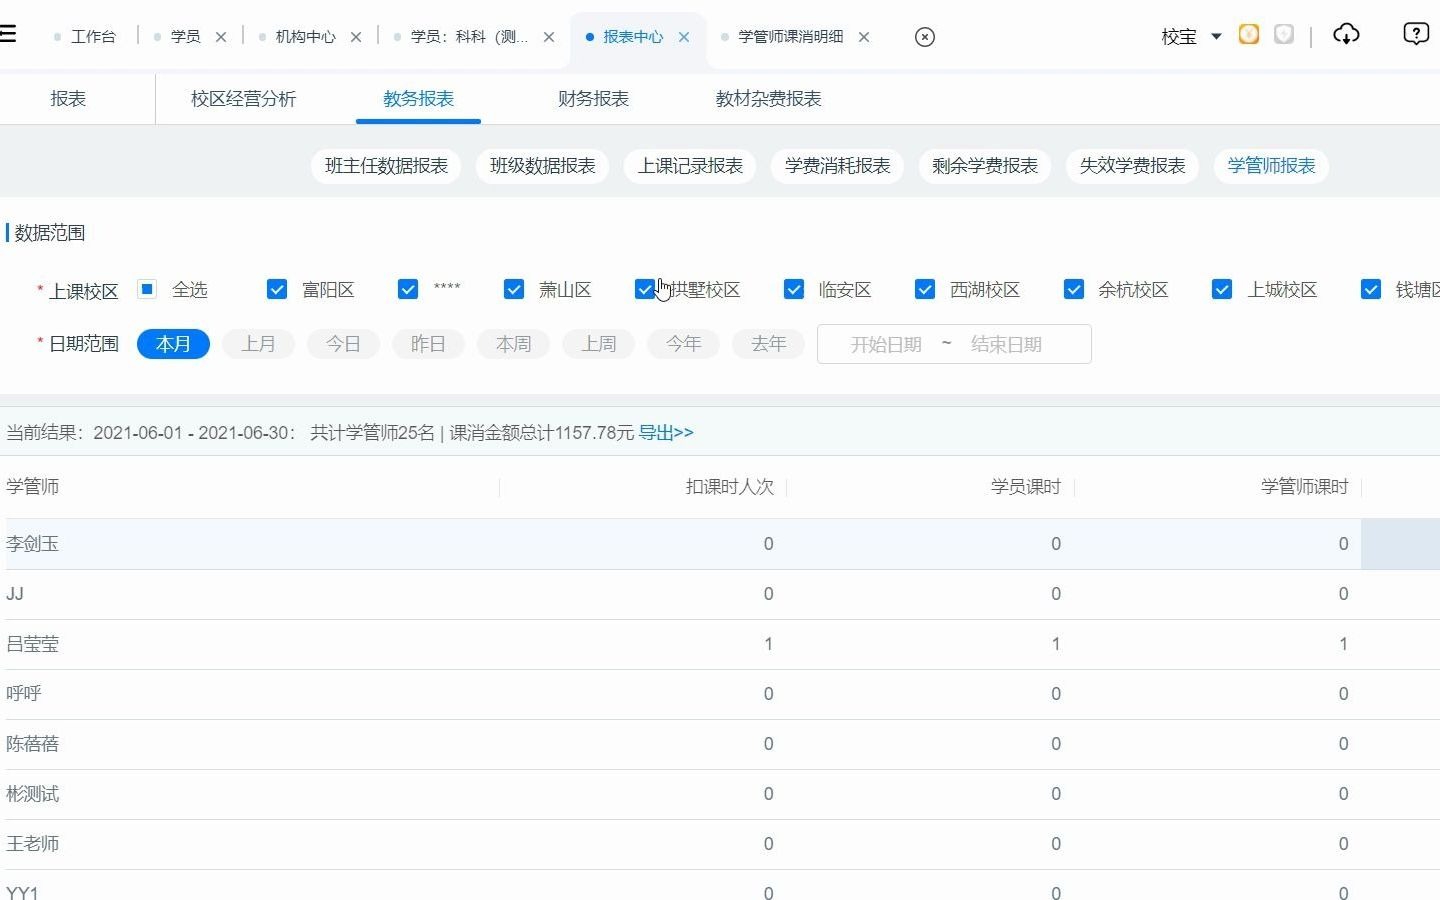The image size is (1440, 900).
Task: Open 上课记录报表
Action: pos(690,166)
